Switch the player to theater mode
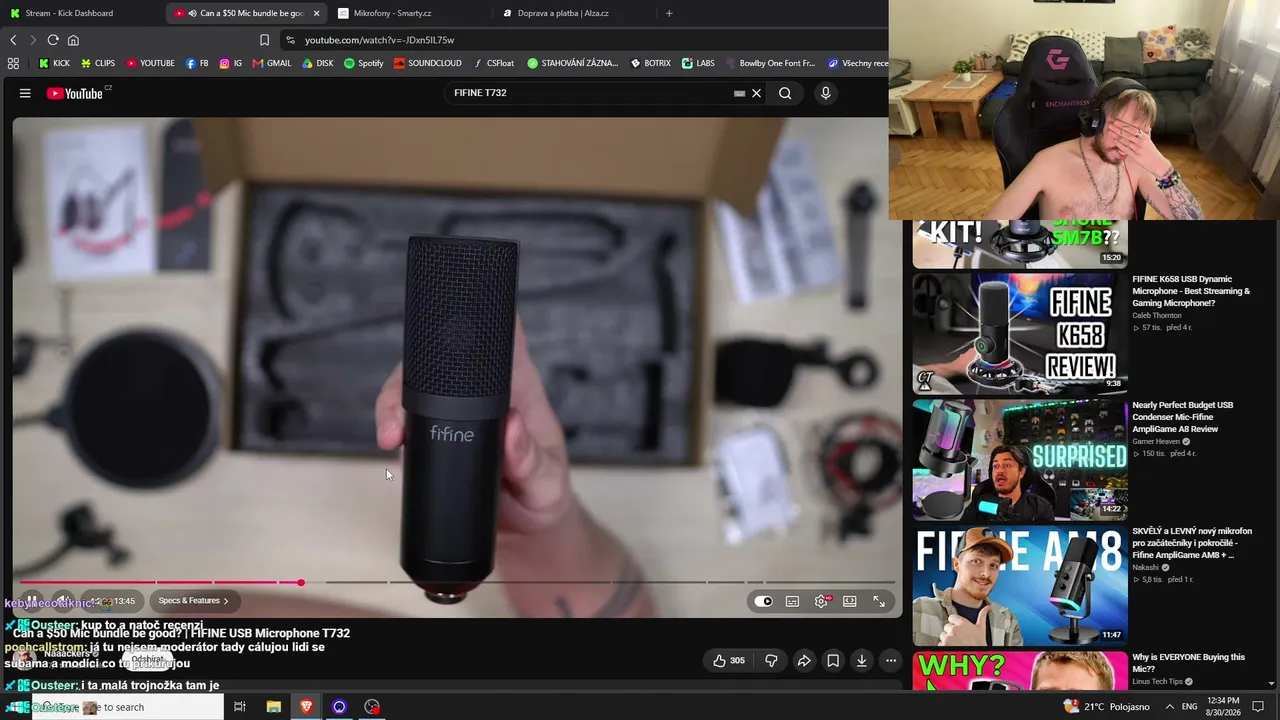Image resolution: width=1280 pixels, height=720 pixels. (x=850, y=601)
